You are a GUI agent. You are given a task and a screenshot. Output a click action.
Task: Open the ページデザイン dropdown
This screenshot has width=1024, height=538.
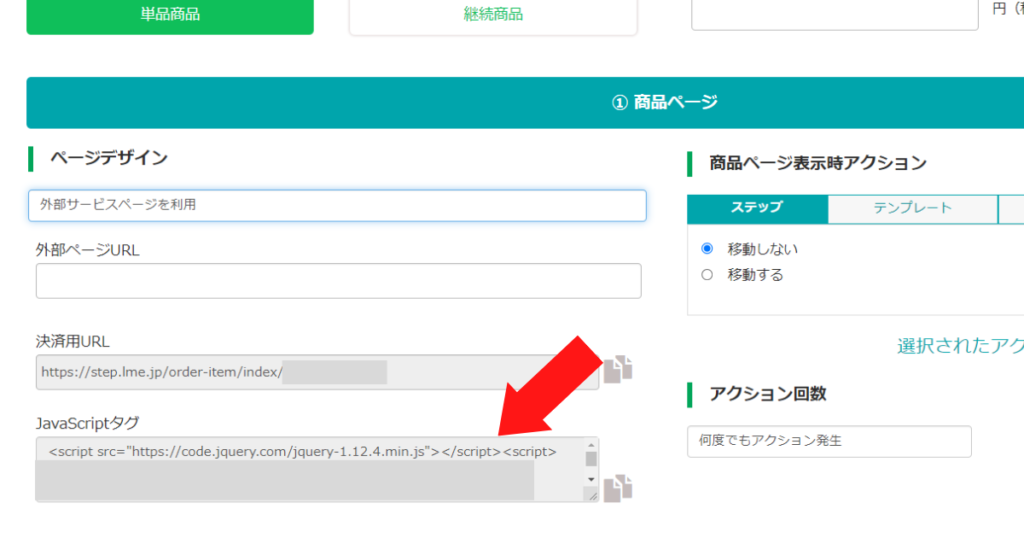click(338, 205)
